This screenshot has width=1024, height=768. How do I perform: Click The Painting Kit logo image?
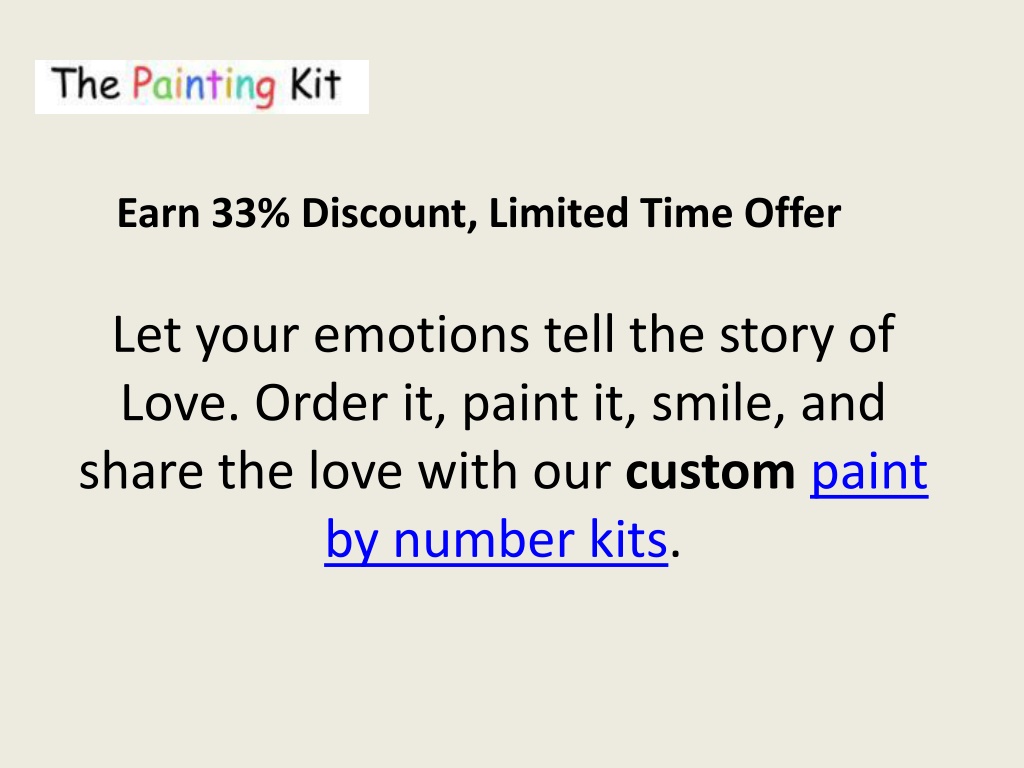point(201,86)
